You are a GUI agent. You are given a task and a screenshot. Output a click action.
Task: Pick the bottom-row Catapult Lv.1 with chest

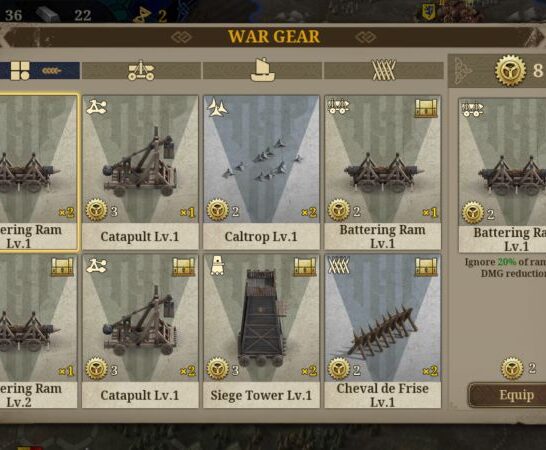[140, 331]
